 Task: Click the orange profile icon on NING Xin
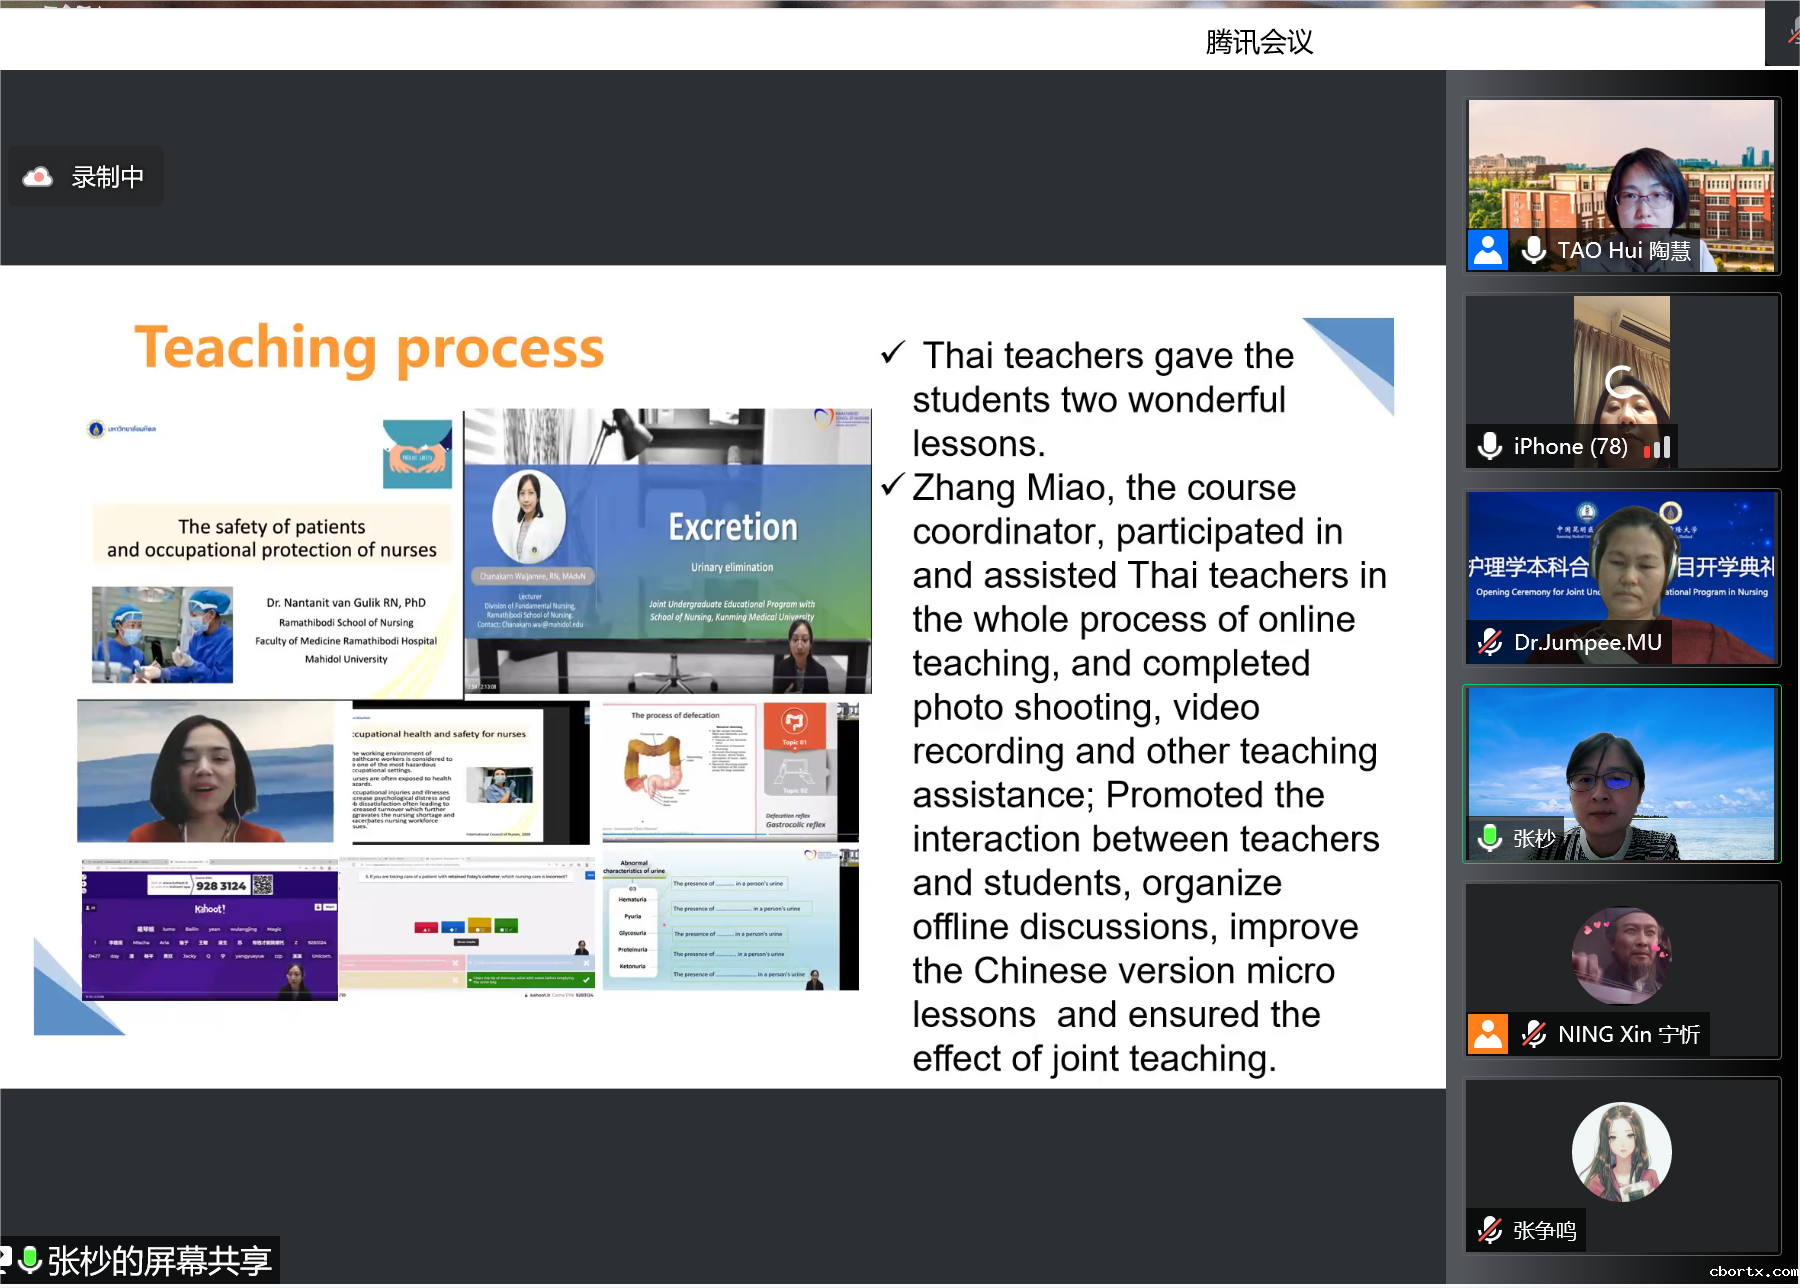click(x=1487, y=1034)
